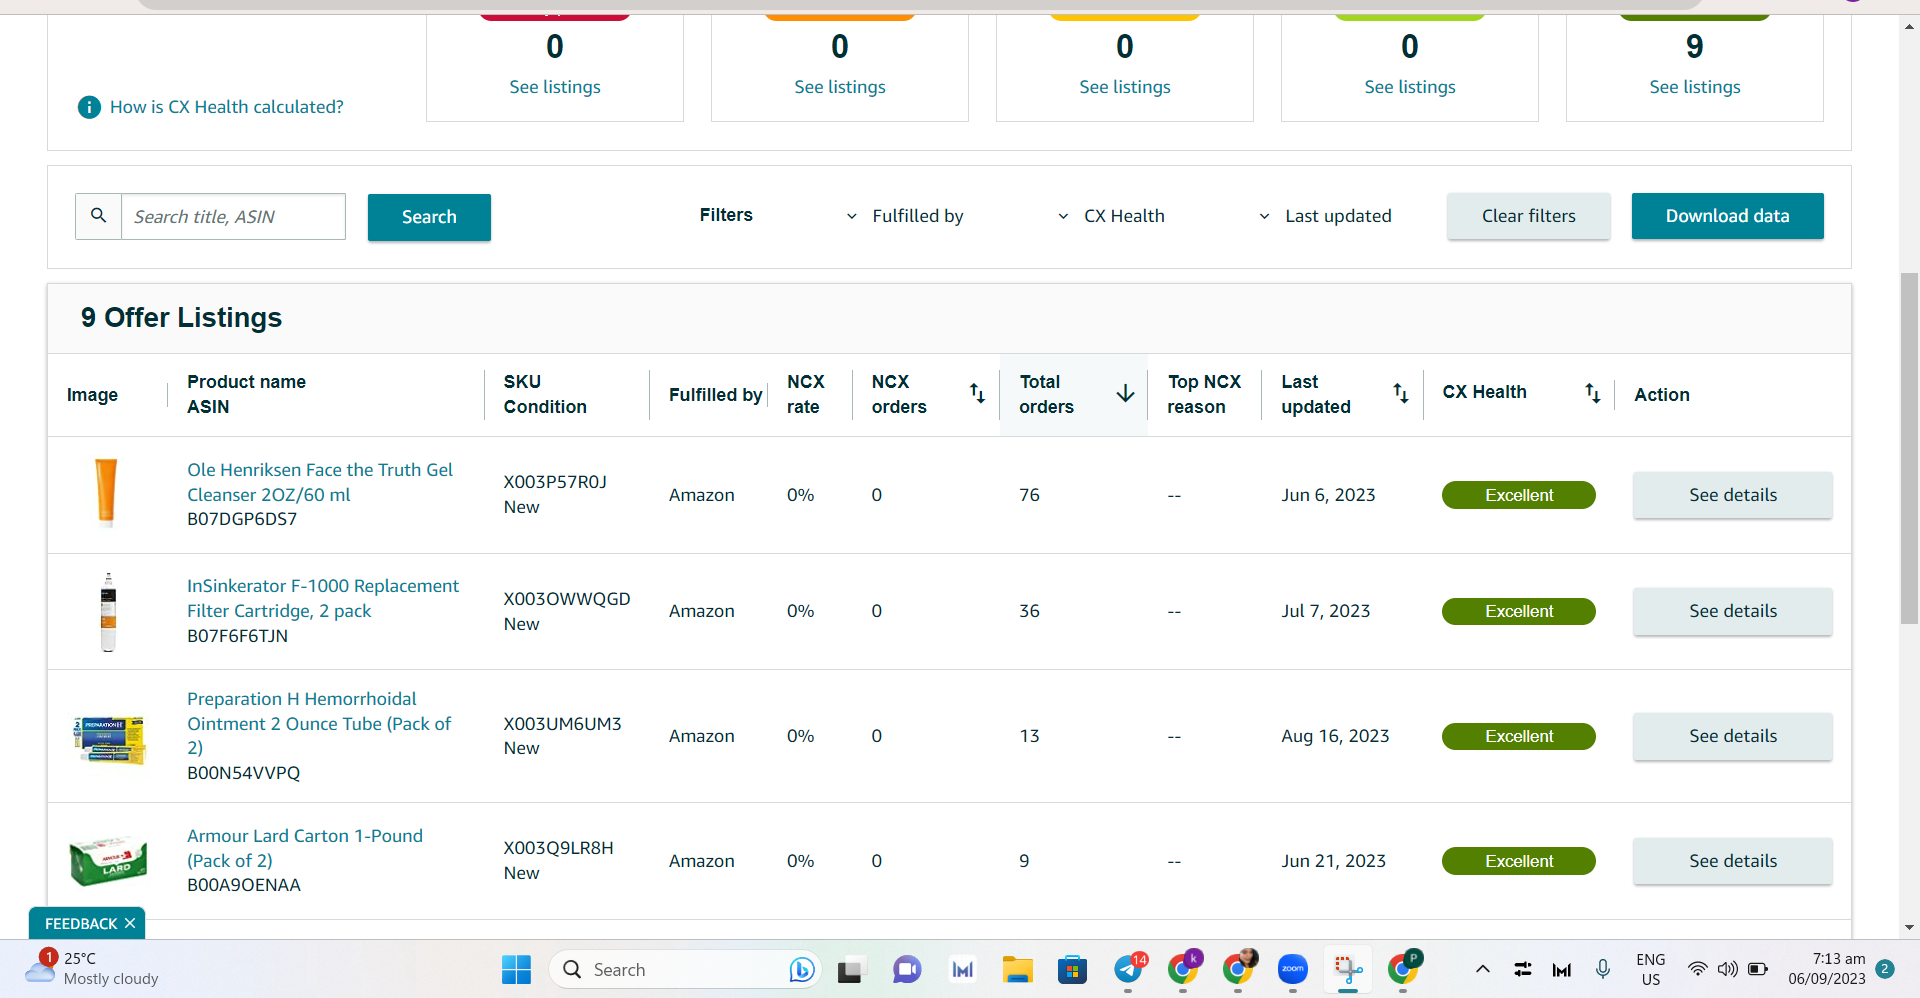This screenshot has width=1920, height=998.
Task: Click the magnifier icon in the search box
Action: [x=98, y=216]
